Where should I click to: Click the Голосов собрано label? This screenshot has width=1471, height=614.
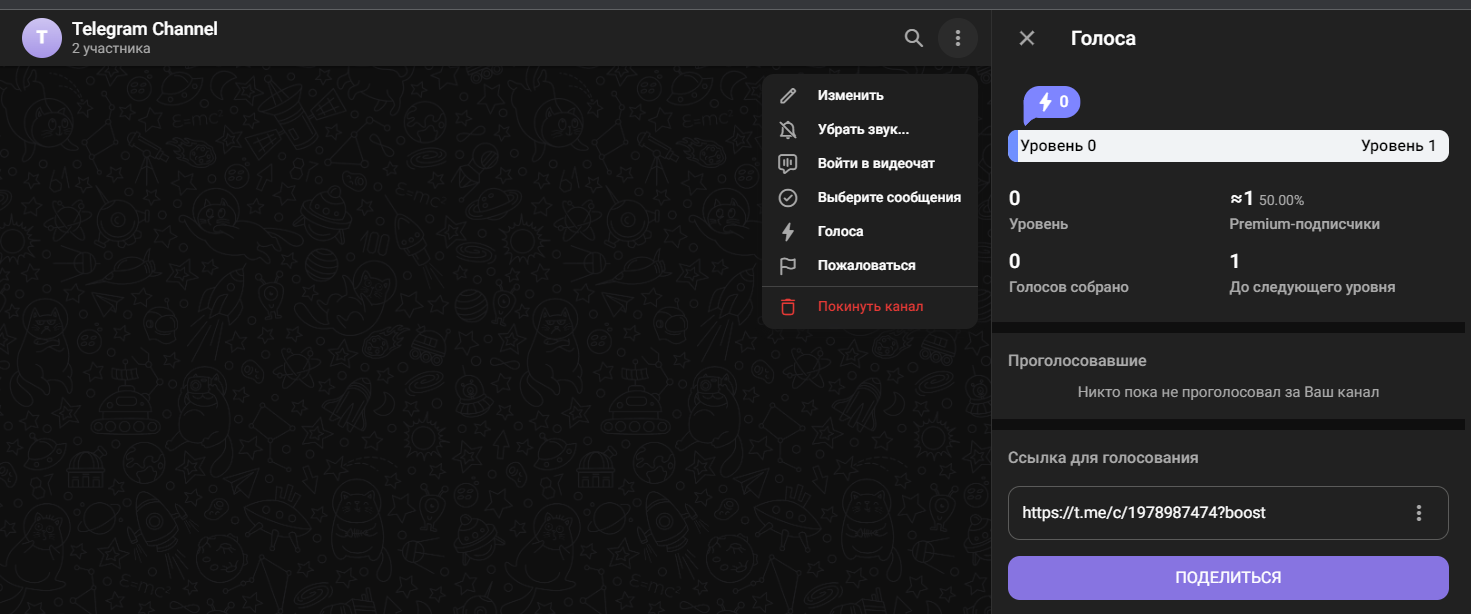(1069, 287)
